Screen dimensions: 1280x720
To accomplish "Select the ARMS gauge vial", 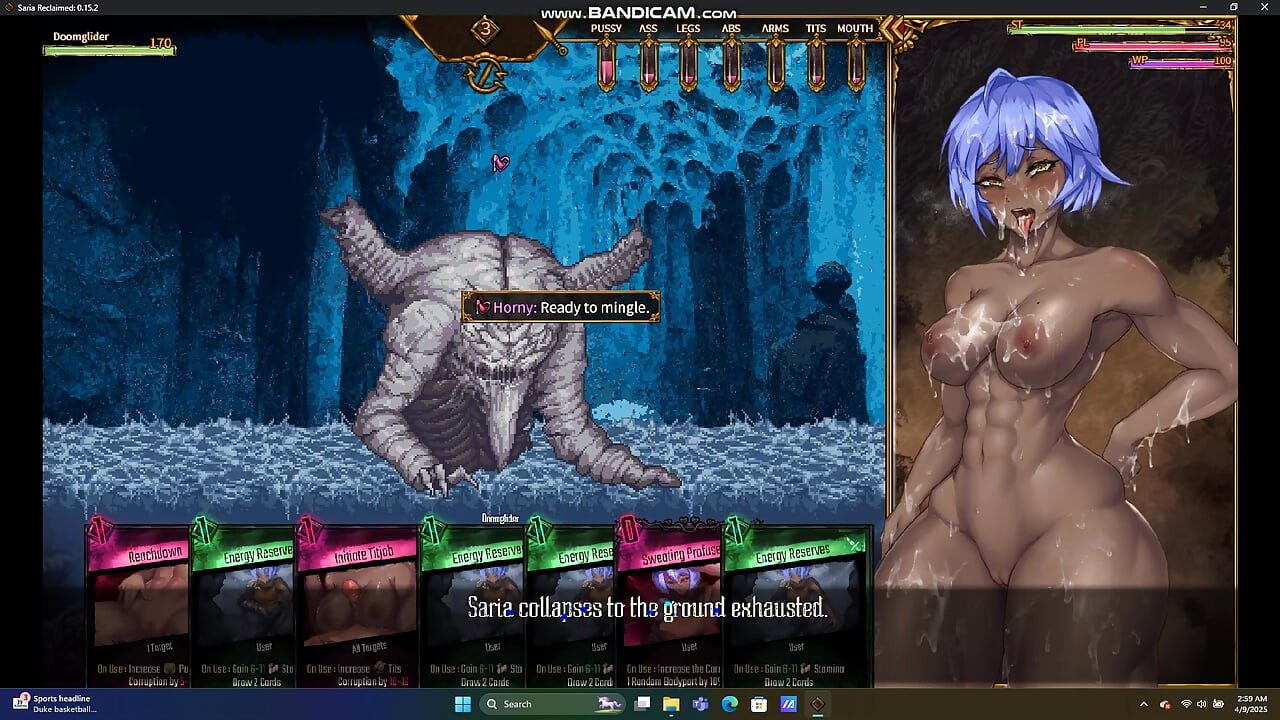I will 775,64.
